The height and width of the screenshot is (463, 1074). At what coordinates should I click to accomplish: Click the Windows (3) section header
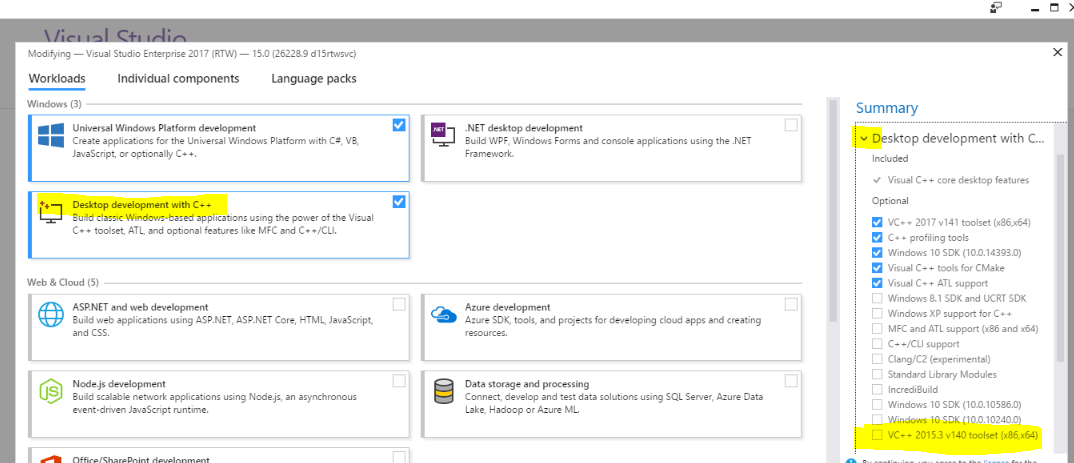(x=54, y=103)
